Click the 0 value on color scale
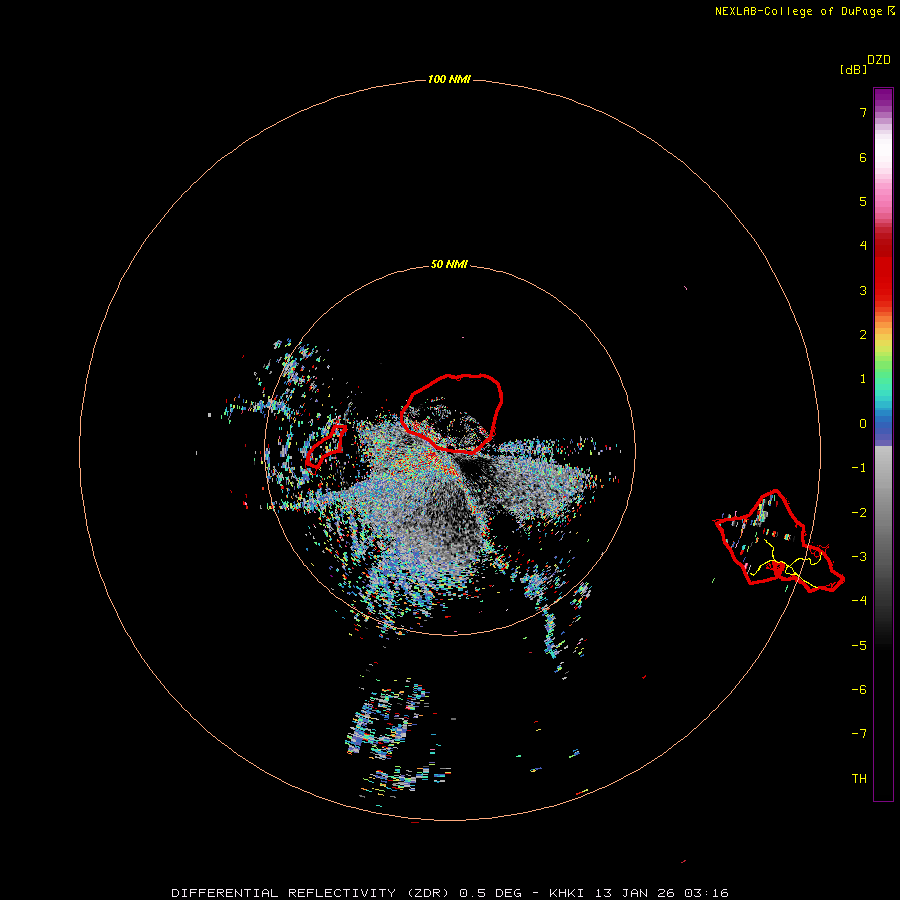The image size is (900, 900). pyautogui.click(x=863, y=424)
